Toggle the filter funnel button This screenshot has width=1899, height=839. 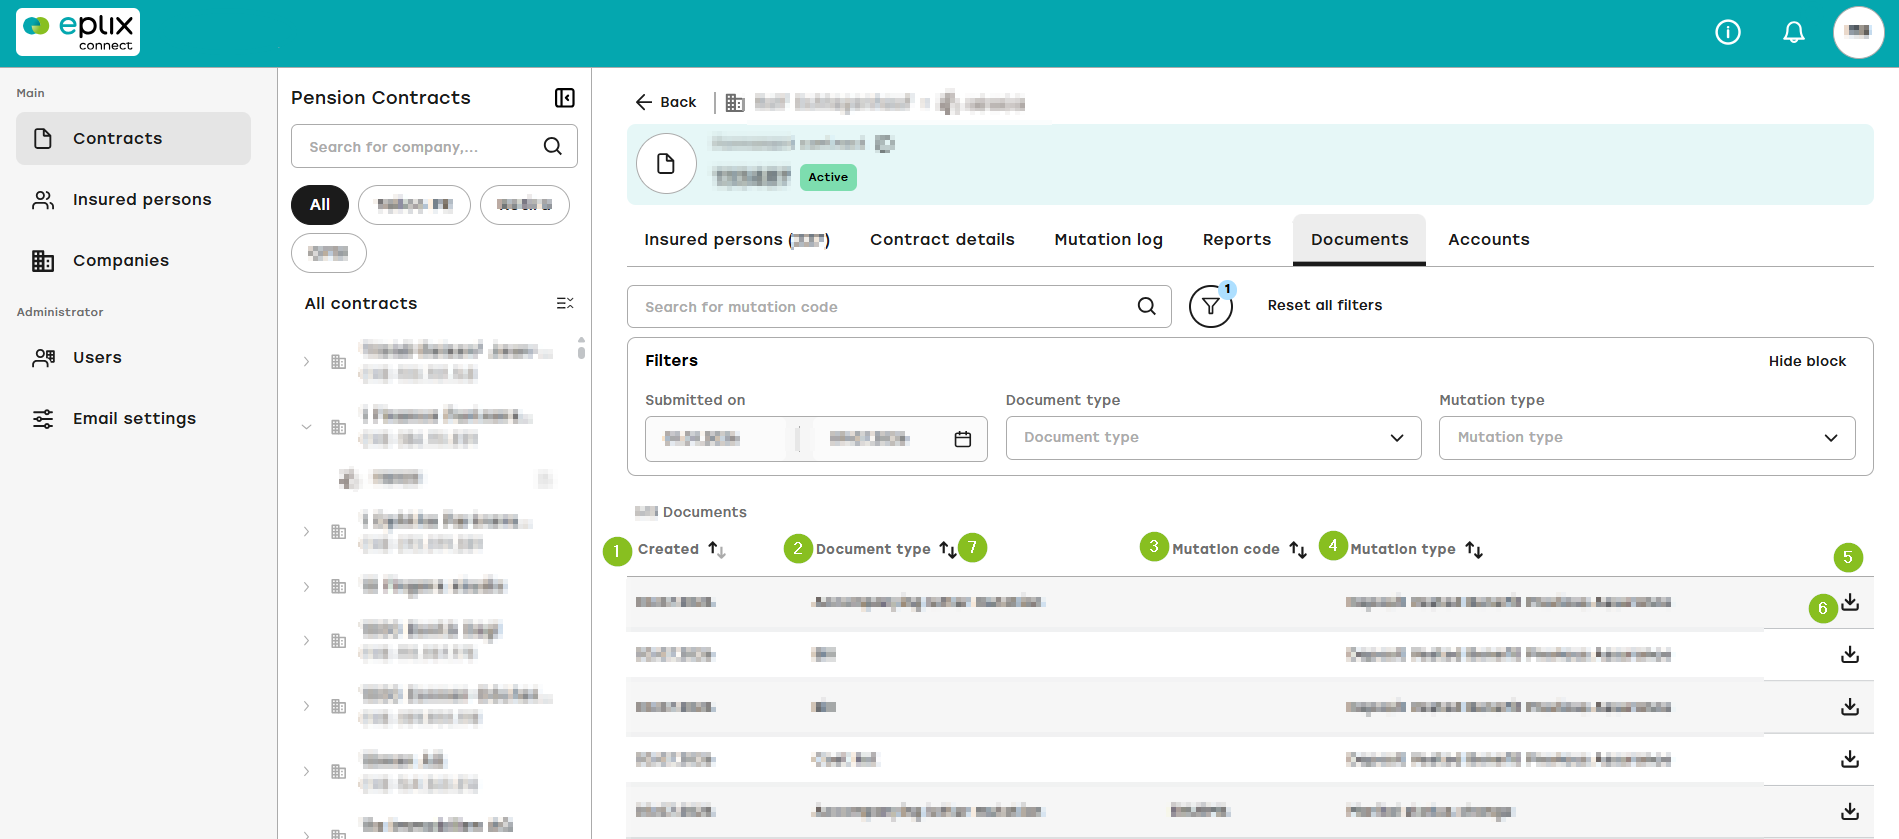(x=1210, y=306)
